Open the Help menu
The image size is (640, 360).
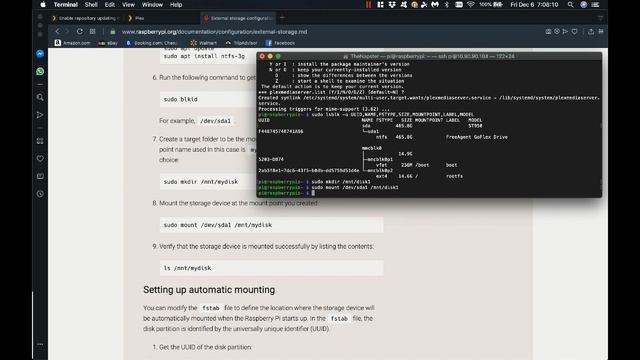tap(176, 4)
